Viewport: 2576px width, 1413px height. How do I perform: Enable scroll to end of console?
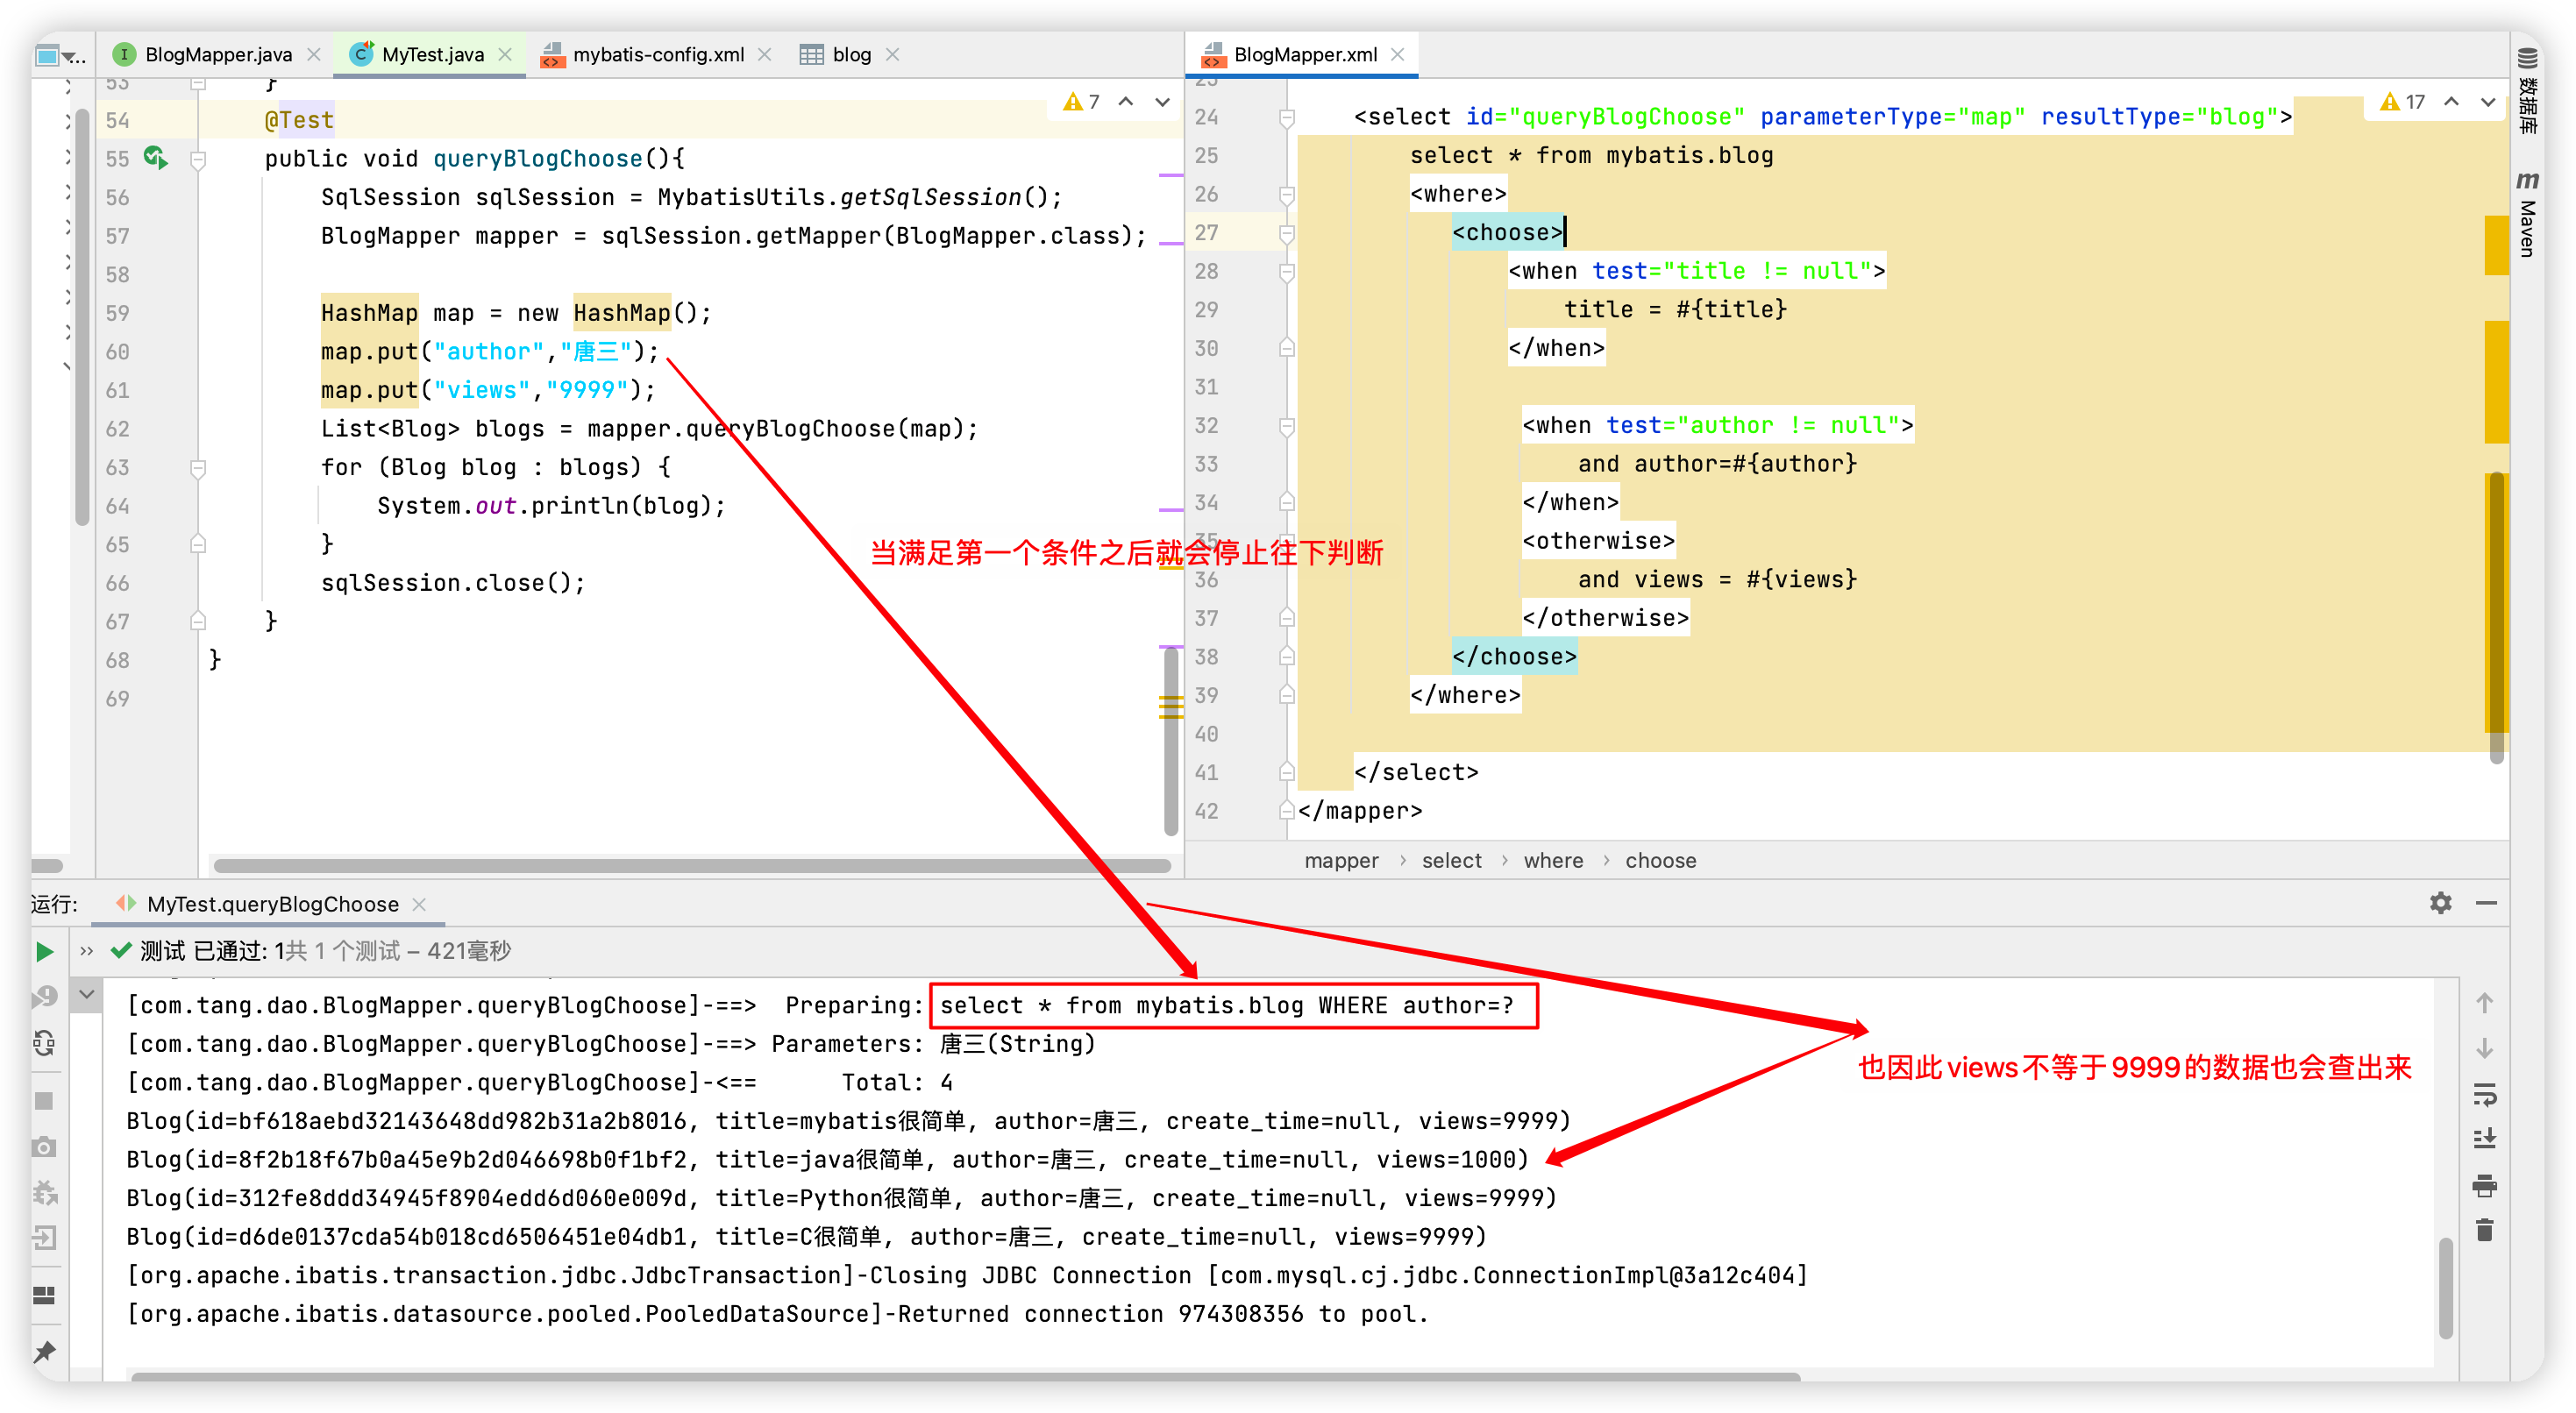click(2484, 1139)
